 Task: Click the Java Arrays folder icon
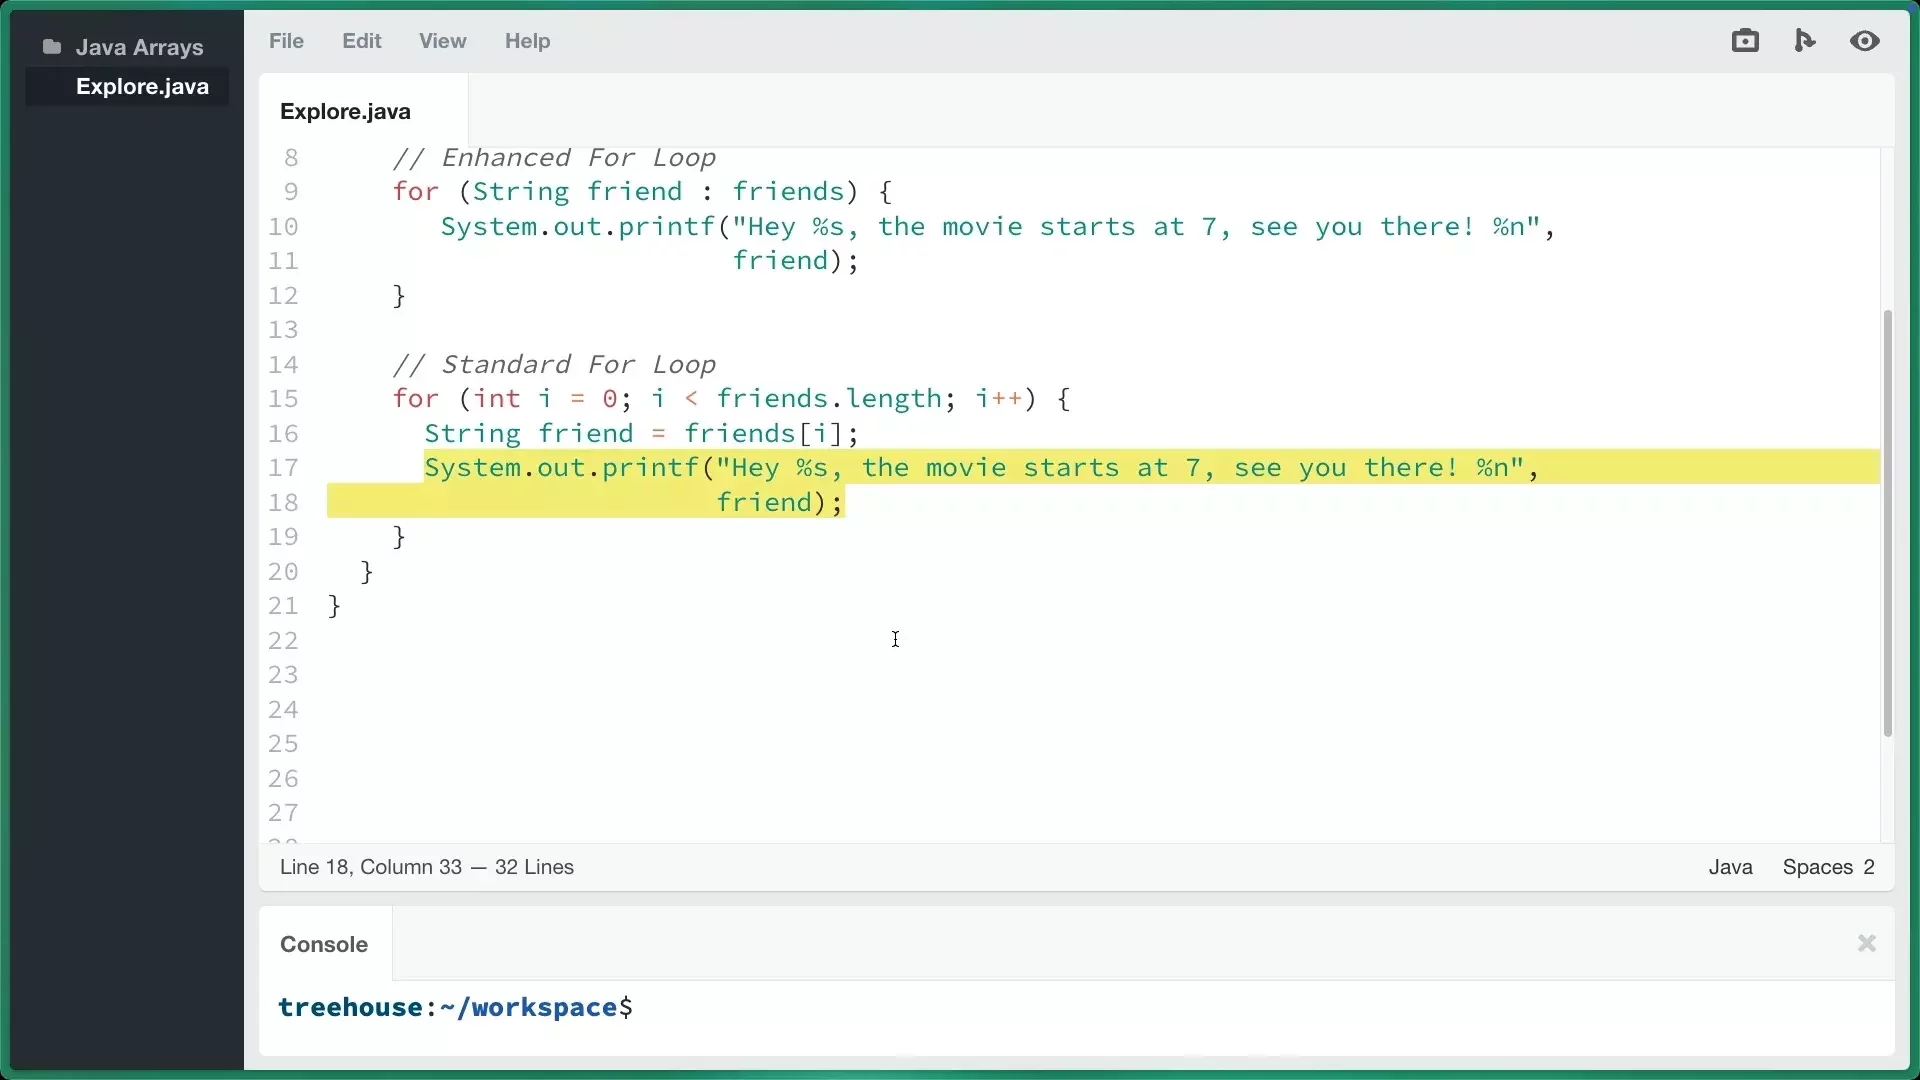pyautogui.click(x=52, y=47)
